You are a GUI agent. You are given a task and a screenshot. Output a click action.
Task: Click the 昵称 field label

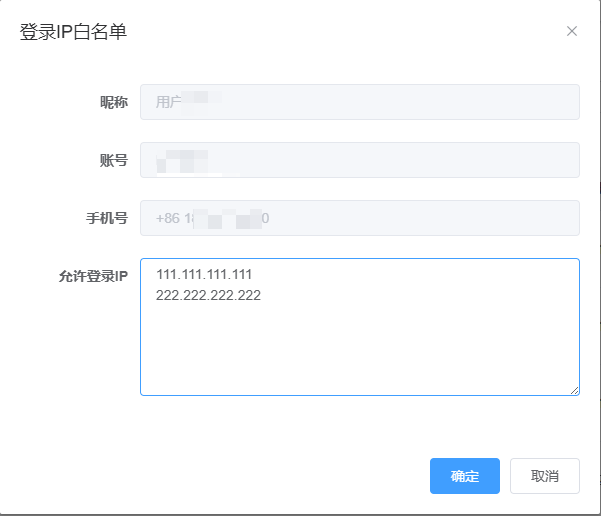coord(113,102)
